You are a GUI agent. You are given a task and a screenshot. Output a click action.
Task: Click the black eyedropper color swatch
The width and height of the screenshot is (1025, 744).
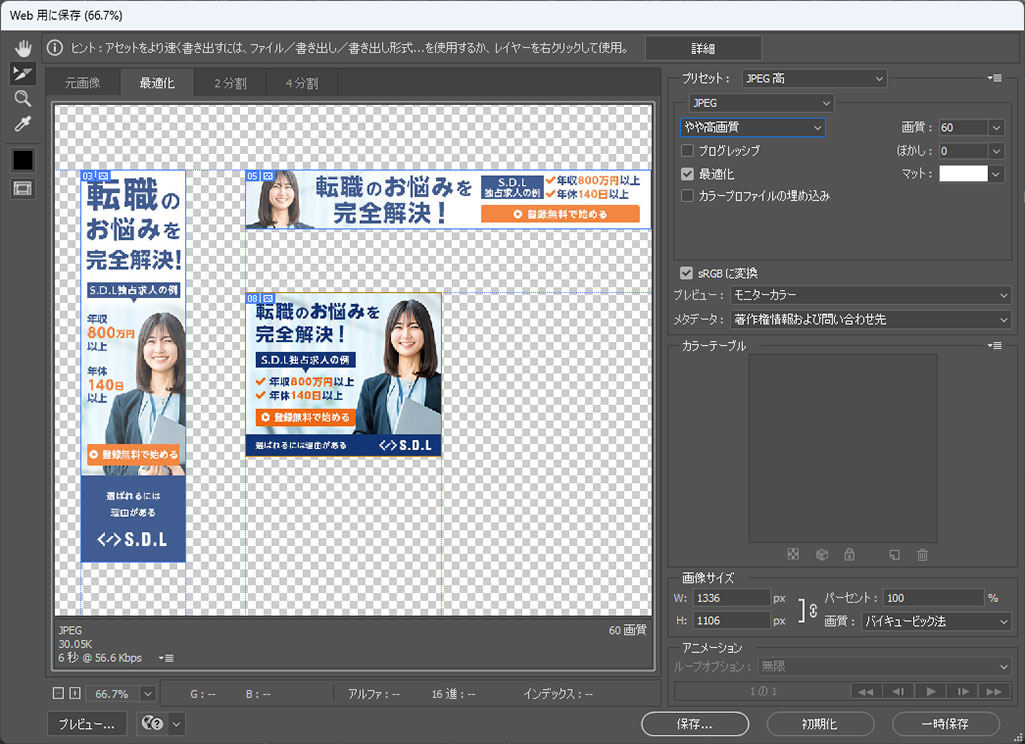coord(22,159)
